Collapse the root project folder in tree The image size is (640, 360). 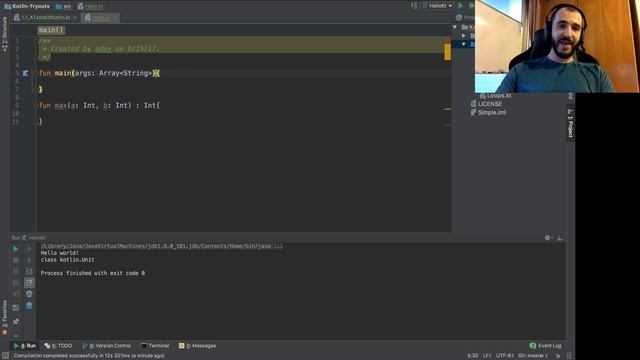455,27
